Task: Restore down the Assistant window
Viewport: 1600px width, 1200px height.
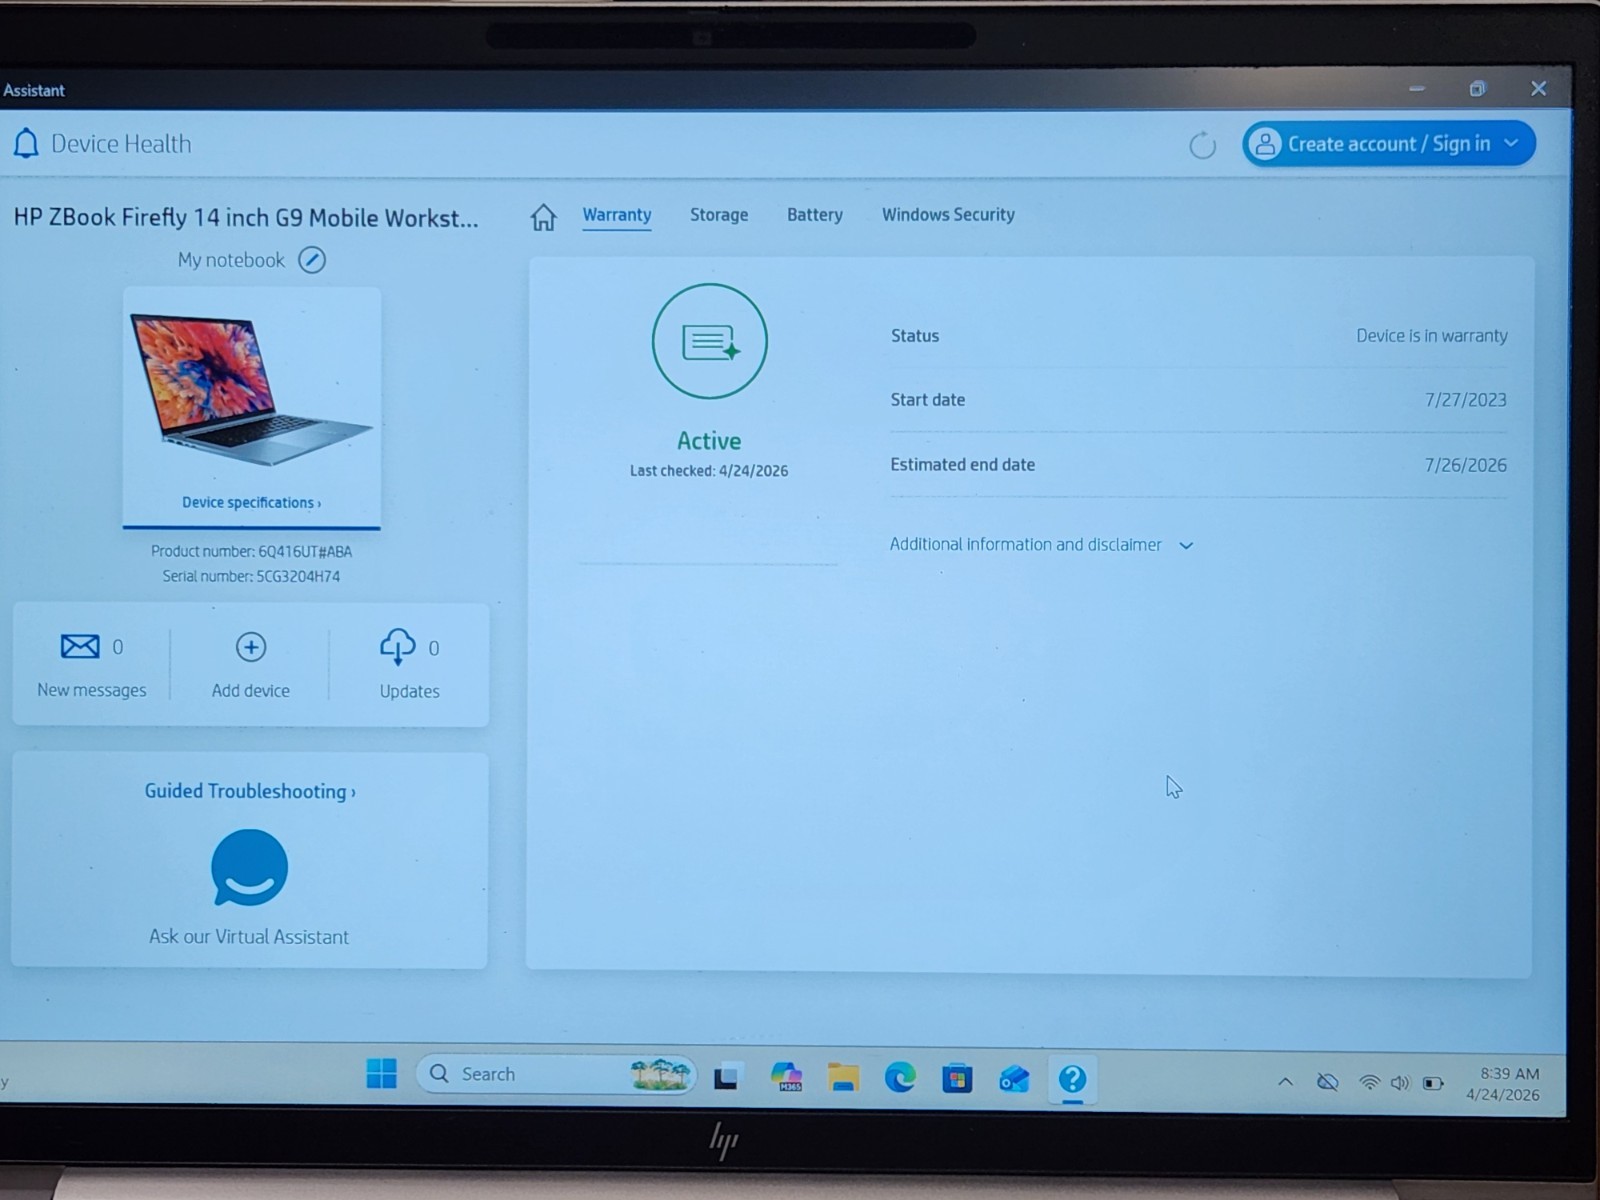Action: (1477, 89)
